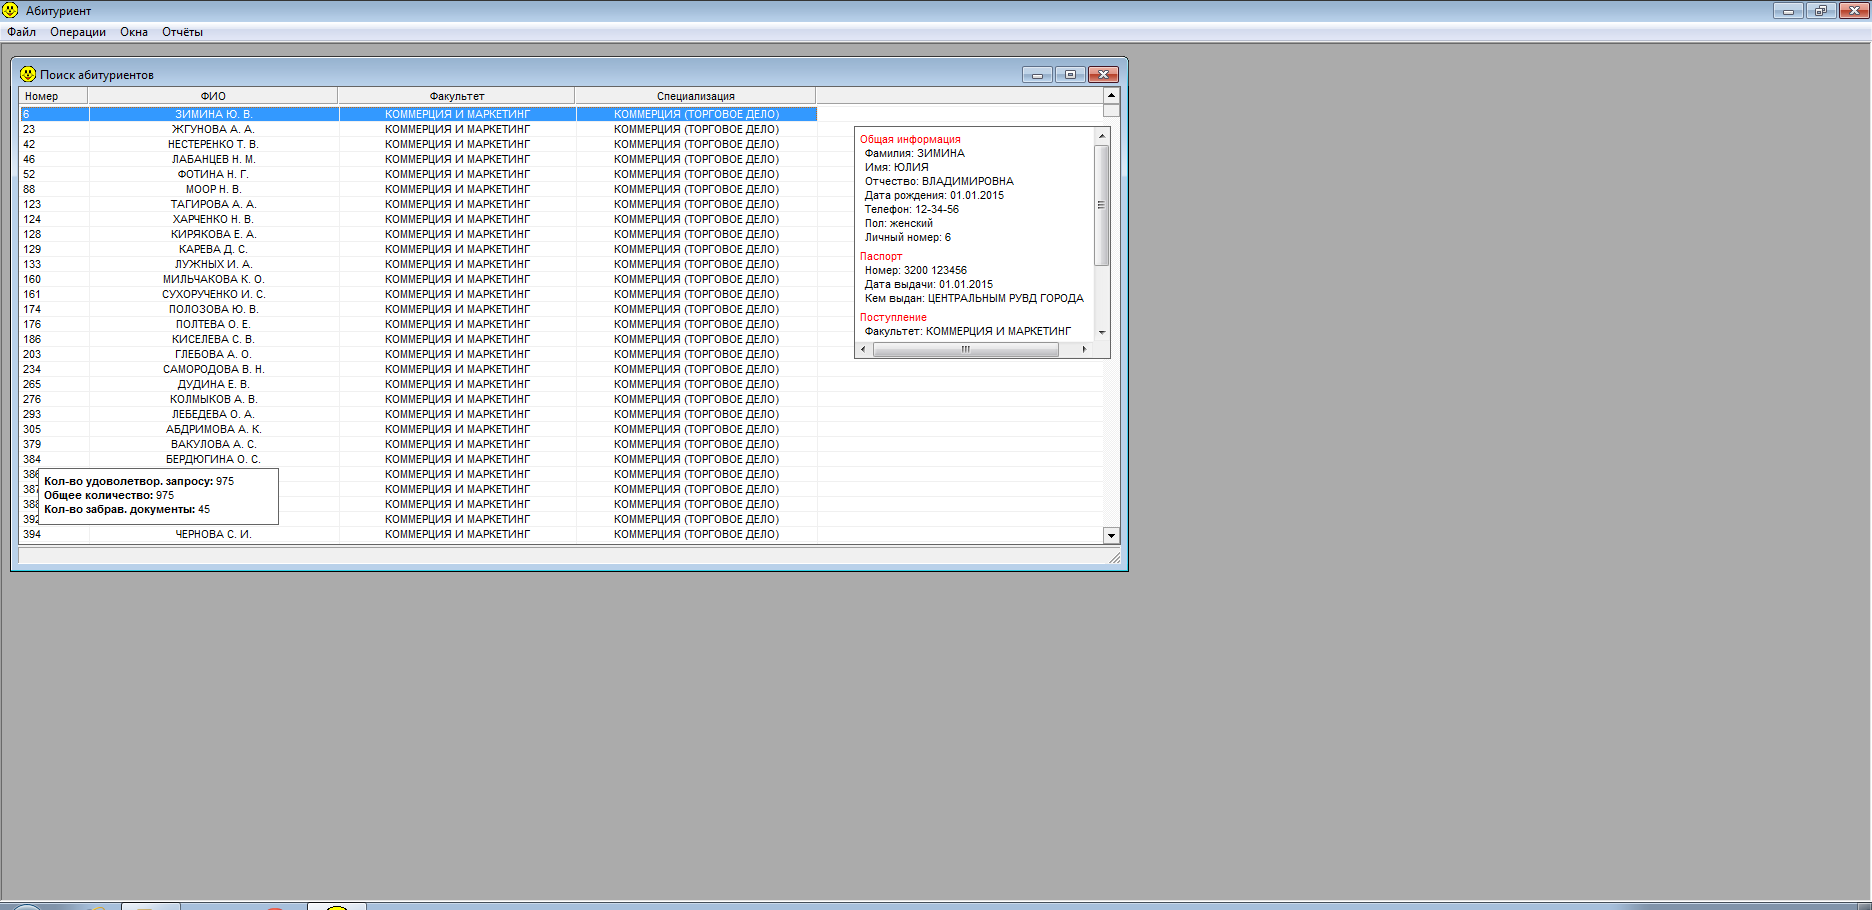Screen dimensions: 1872x910
Task: Click the Факультет column header
Action: (x=457, y=96)
